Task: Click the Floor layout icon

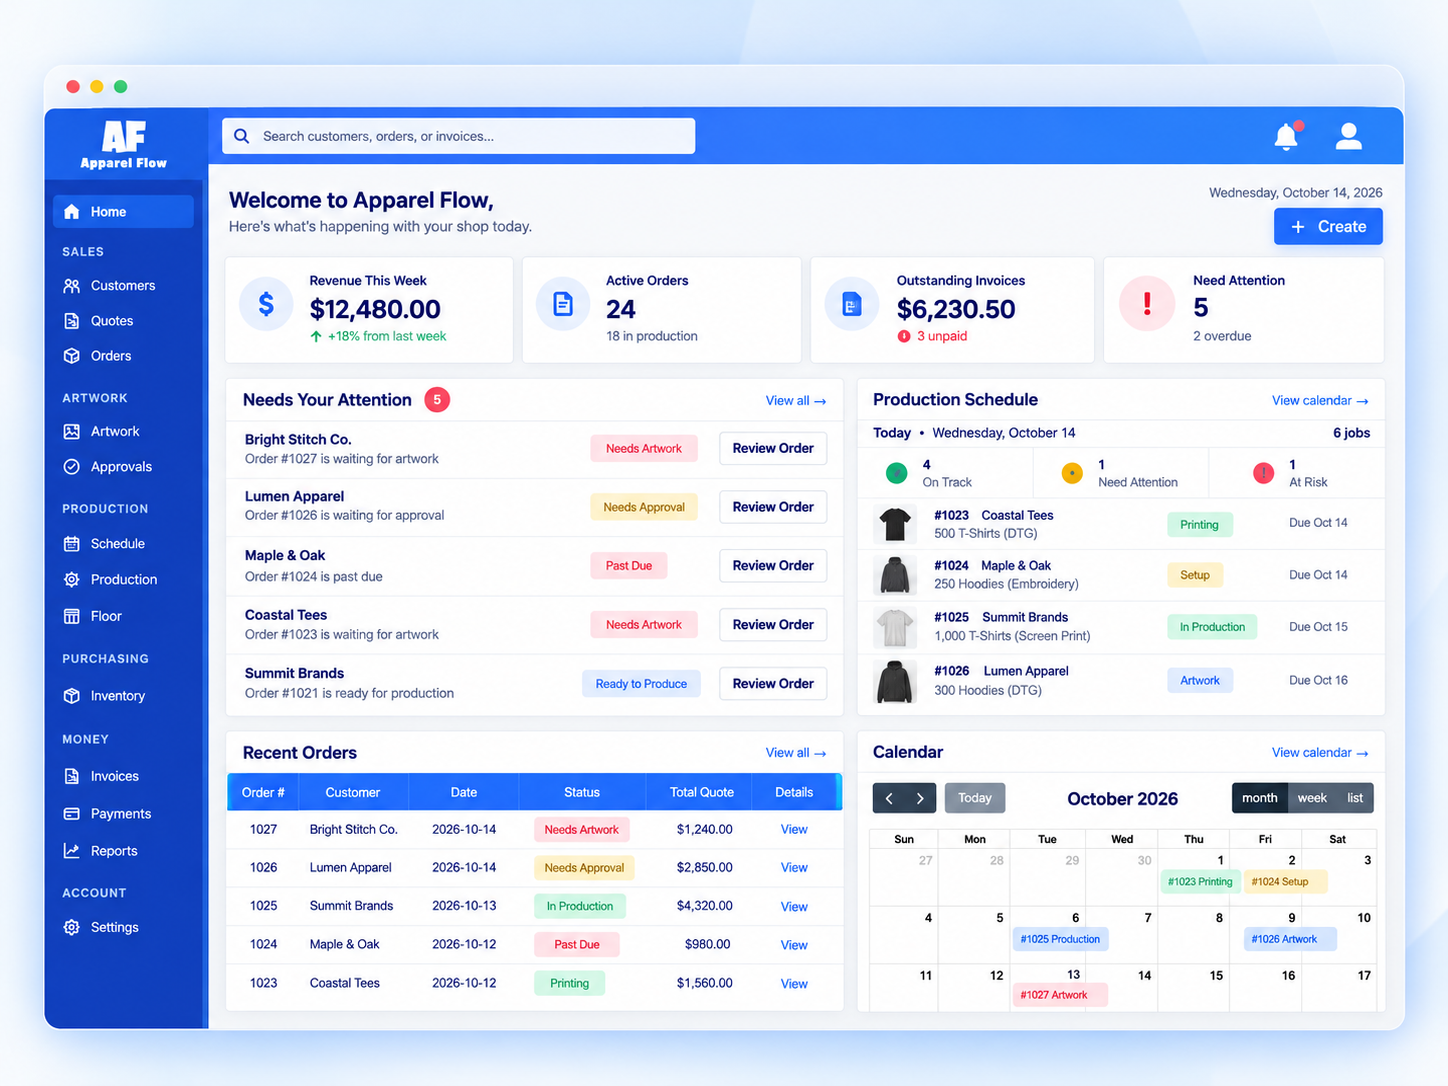Action: 72,617
